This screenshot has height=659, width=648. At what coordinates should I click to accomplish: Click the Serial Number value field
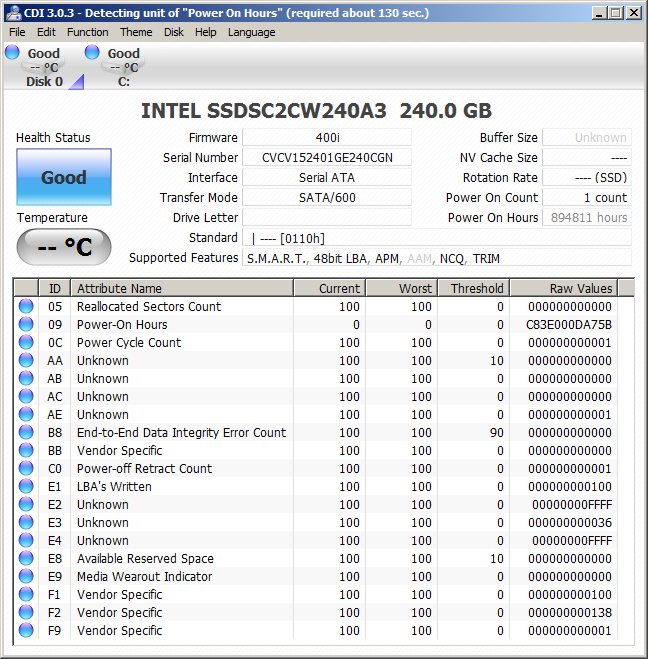(x=326, y=158)
